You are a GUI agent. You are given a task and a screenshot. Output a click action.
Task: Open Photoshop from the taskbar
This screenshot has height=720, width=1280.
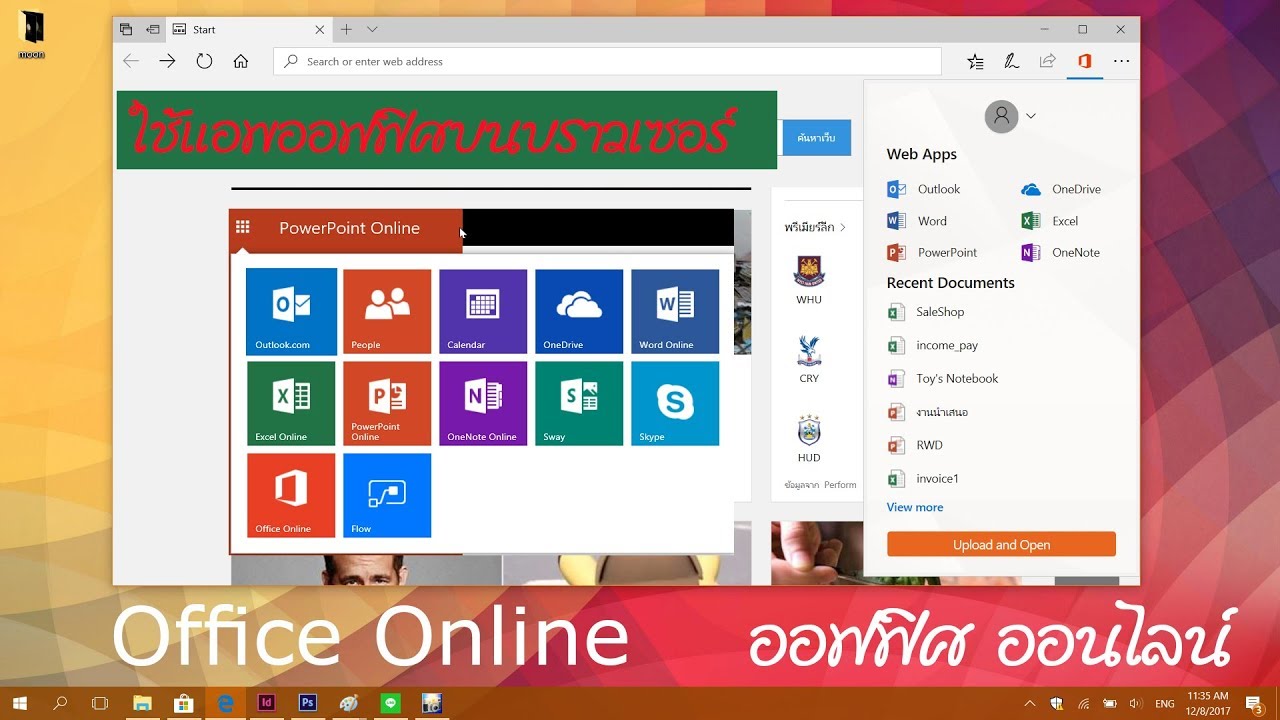(308, 703)
